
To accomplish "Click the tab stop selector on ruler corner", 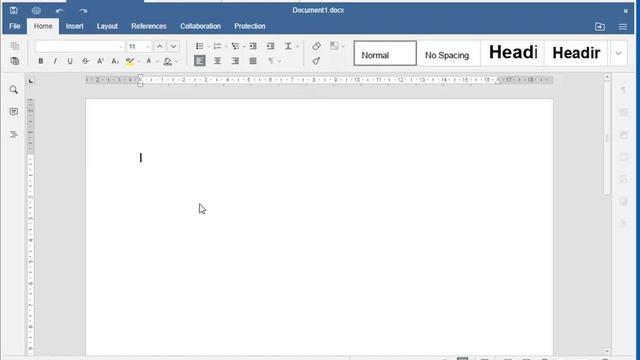I will [31, 81].
